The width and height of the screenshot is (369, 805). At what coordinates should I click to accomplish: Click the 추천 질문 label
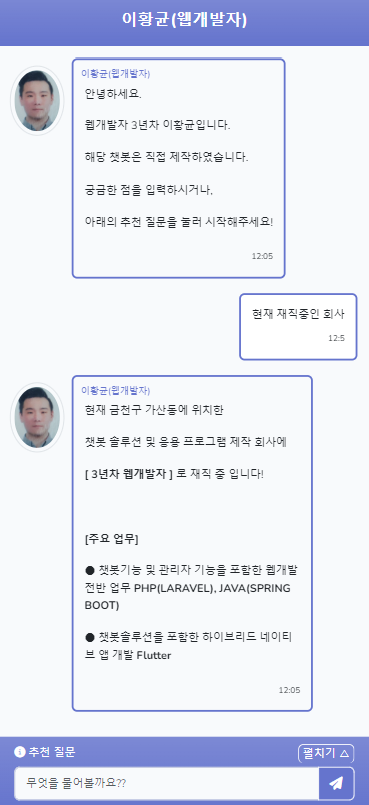[52, 752]
